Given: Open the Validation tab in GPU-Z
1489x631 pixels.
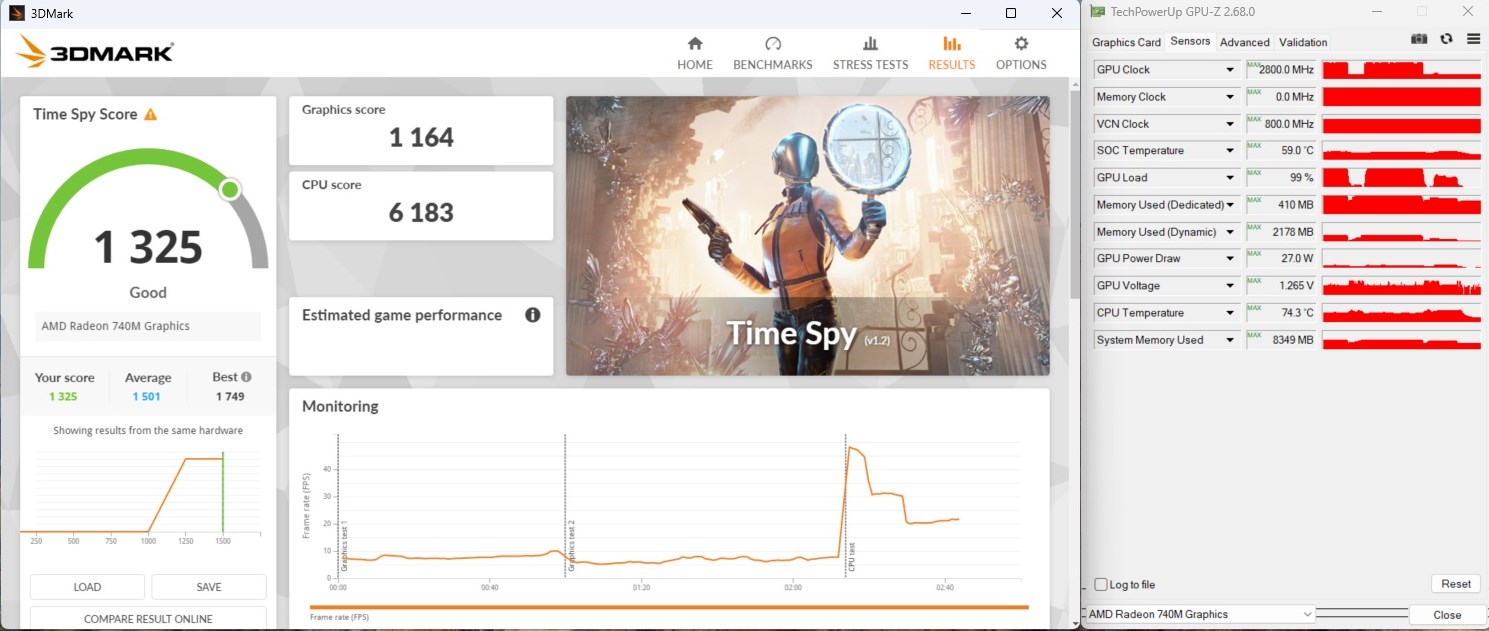Looking at the screenshot, I should coord(1303,42).
